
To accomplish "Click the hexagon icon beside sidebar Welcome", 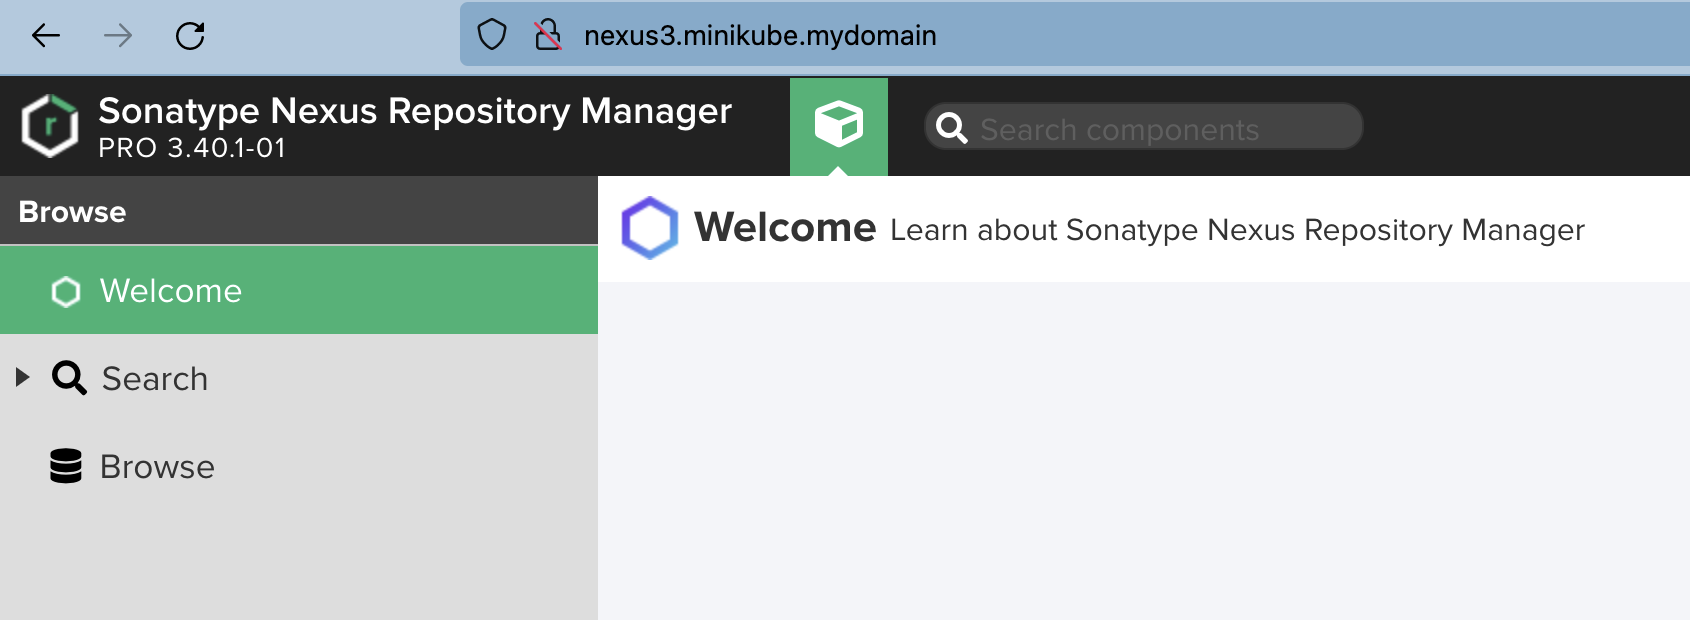I will tap(66, 291).
